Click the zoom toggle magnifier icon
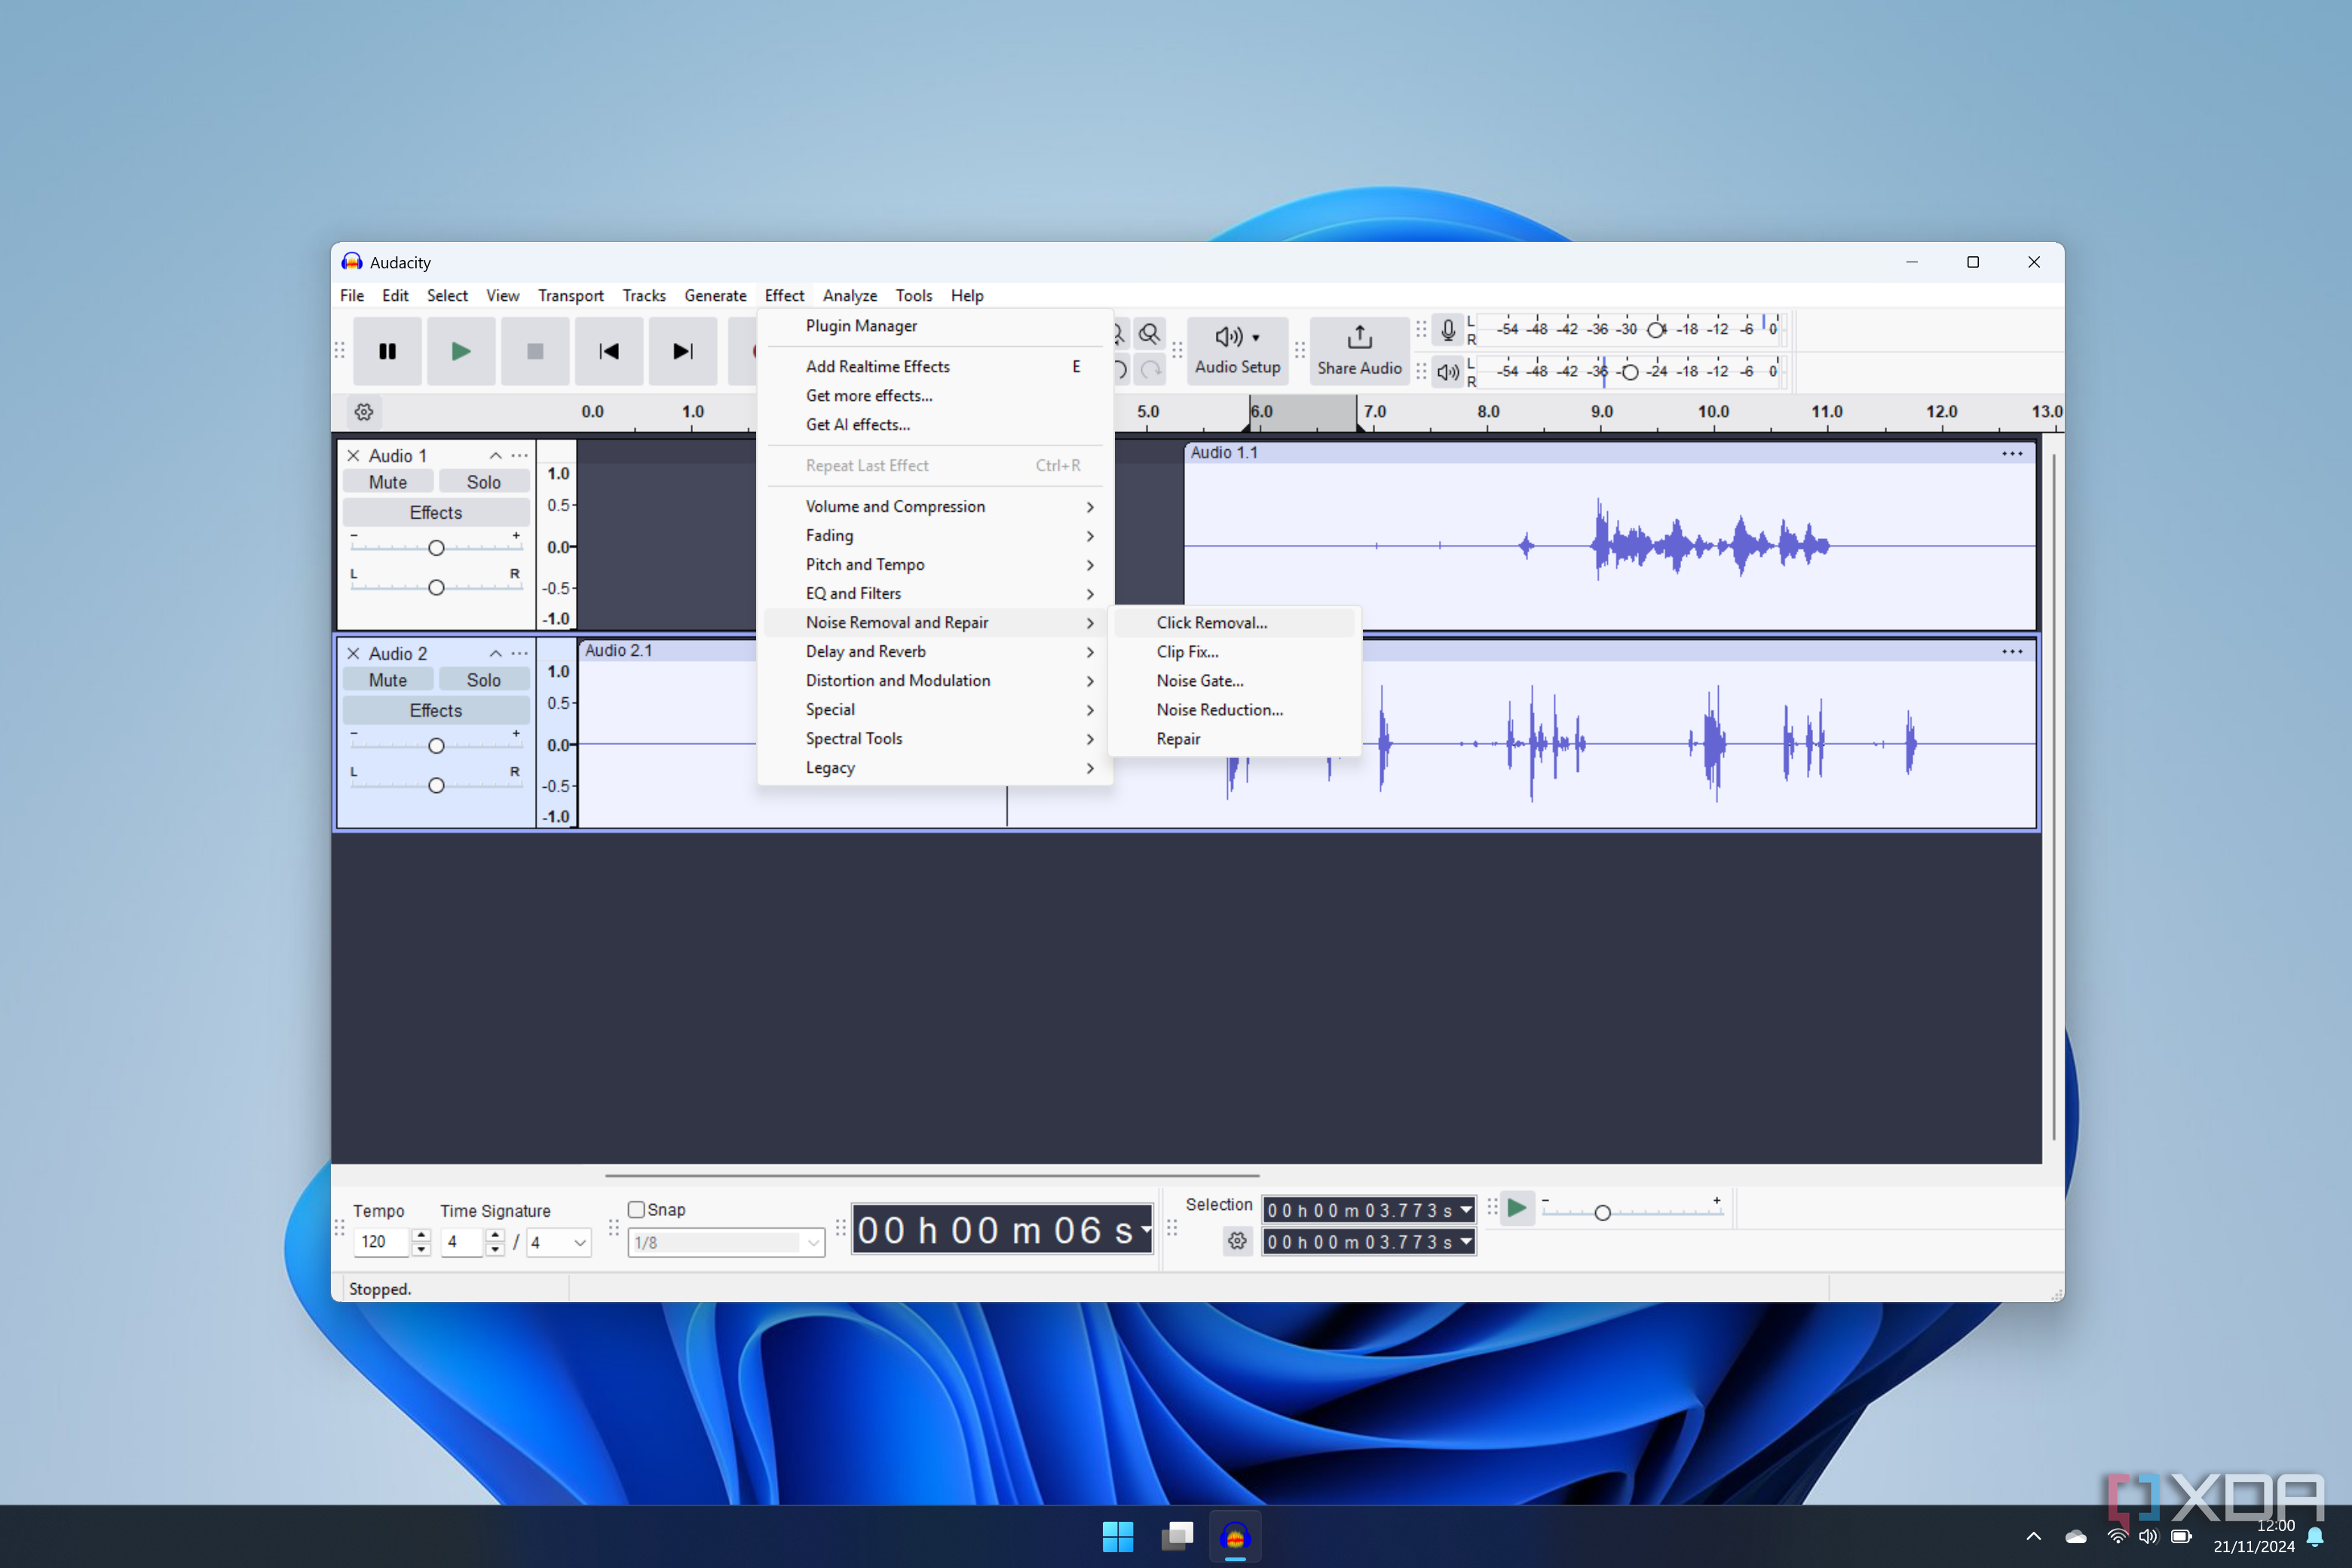 (x=1150, y=334)
